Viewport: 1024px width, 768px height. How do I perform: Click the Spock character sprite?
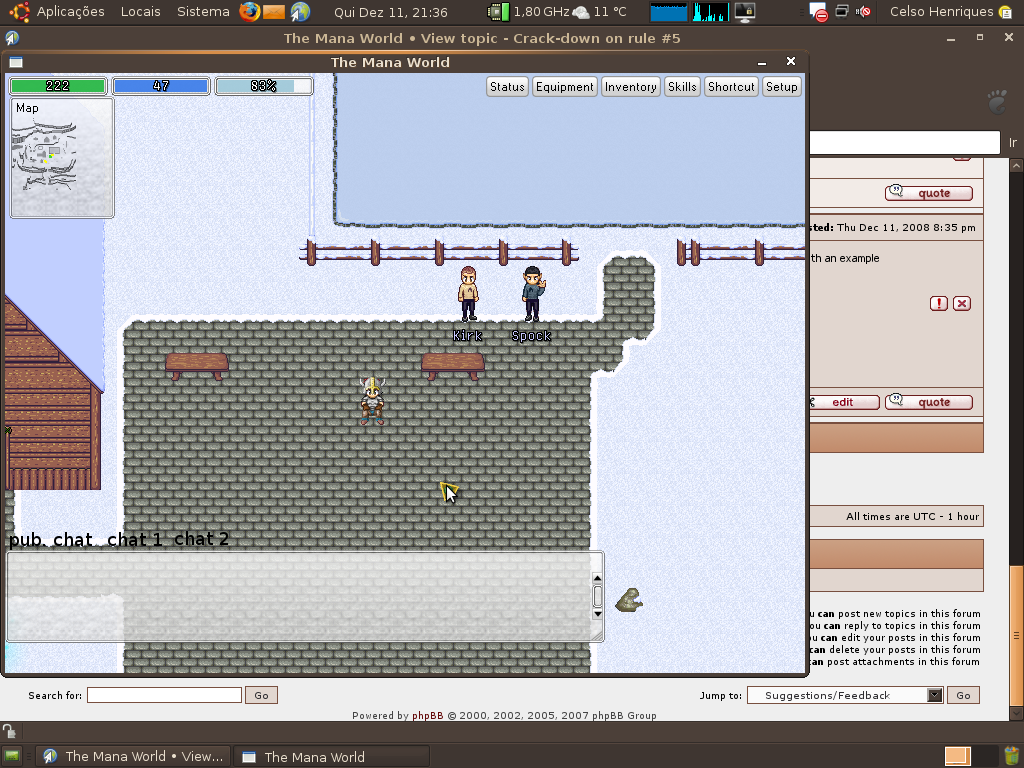[x=533, y=294]
